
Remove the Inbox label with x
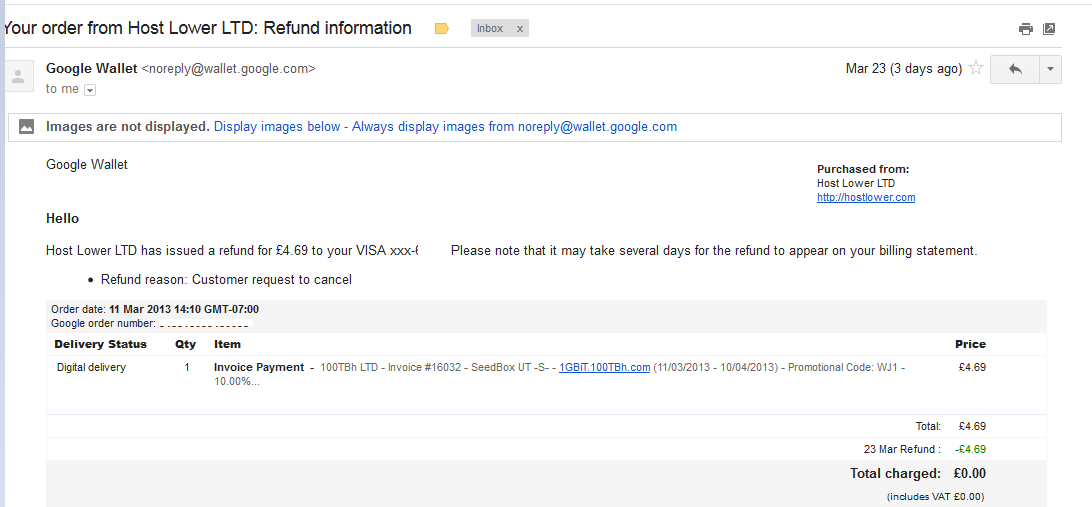coord(520,29)
